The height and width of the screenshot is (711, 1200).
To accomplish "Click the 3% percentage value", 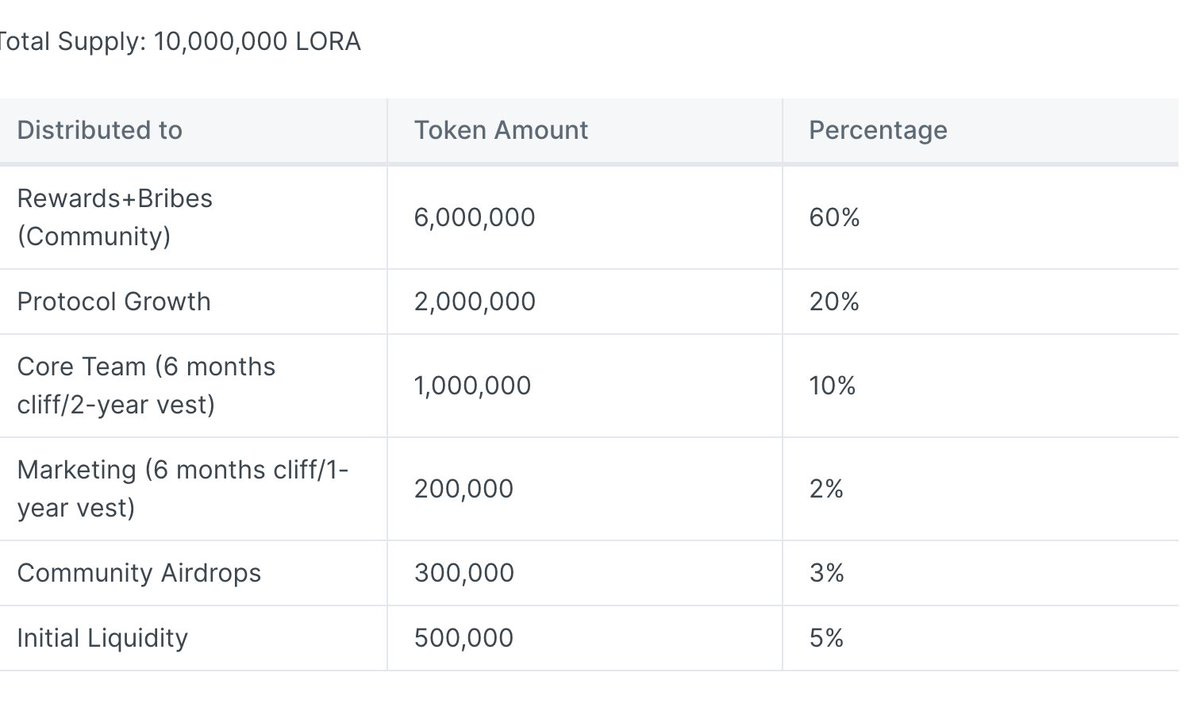I will tap(827, 573).
